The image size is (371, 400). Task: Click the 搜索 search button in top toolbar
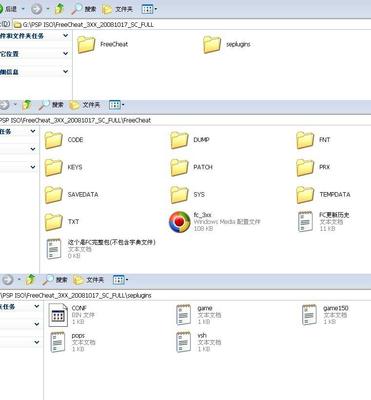pos(84,9)
